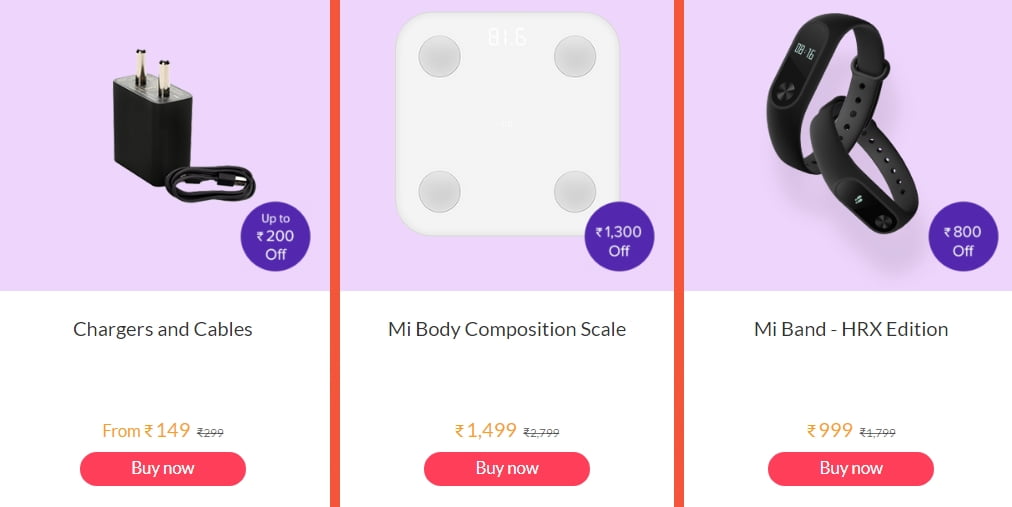Click the ₹1,499 sale price
This screenshot has width=1012, height=507.
coord(486,431)
